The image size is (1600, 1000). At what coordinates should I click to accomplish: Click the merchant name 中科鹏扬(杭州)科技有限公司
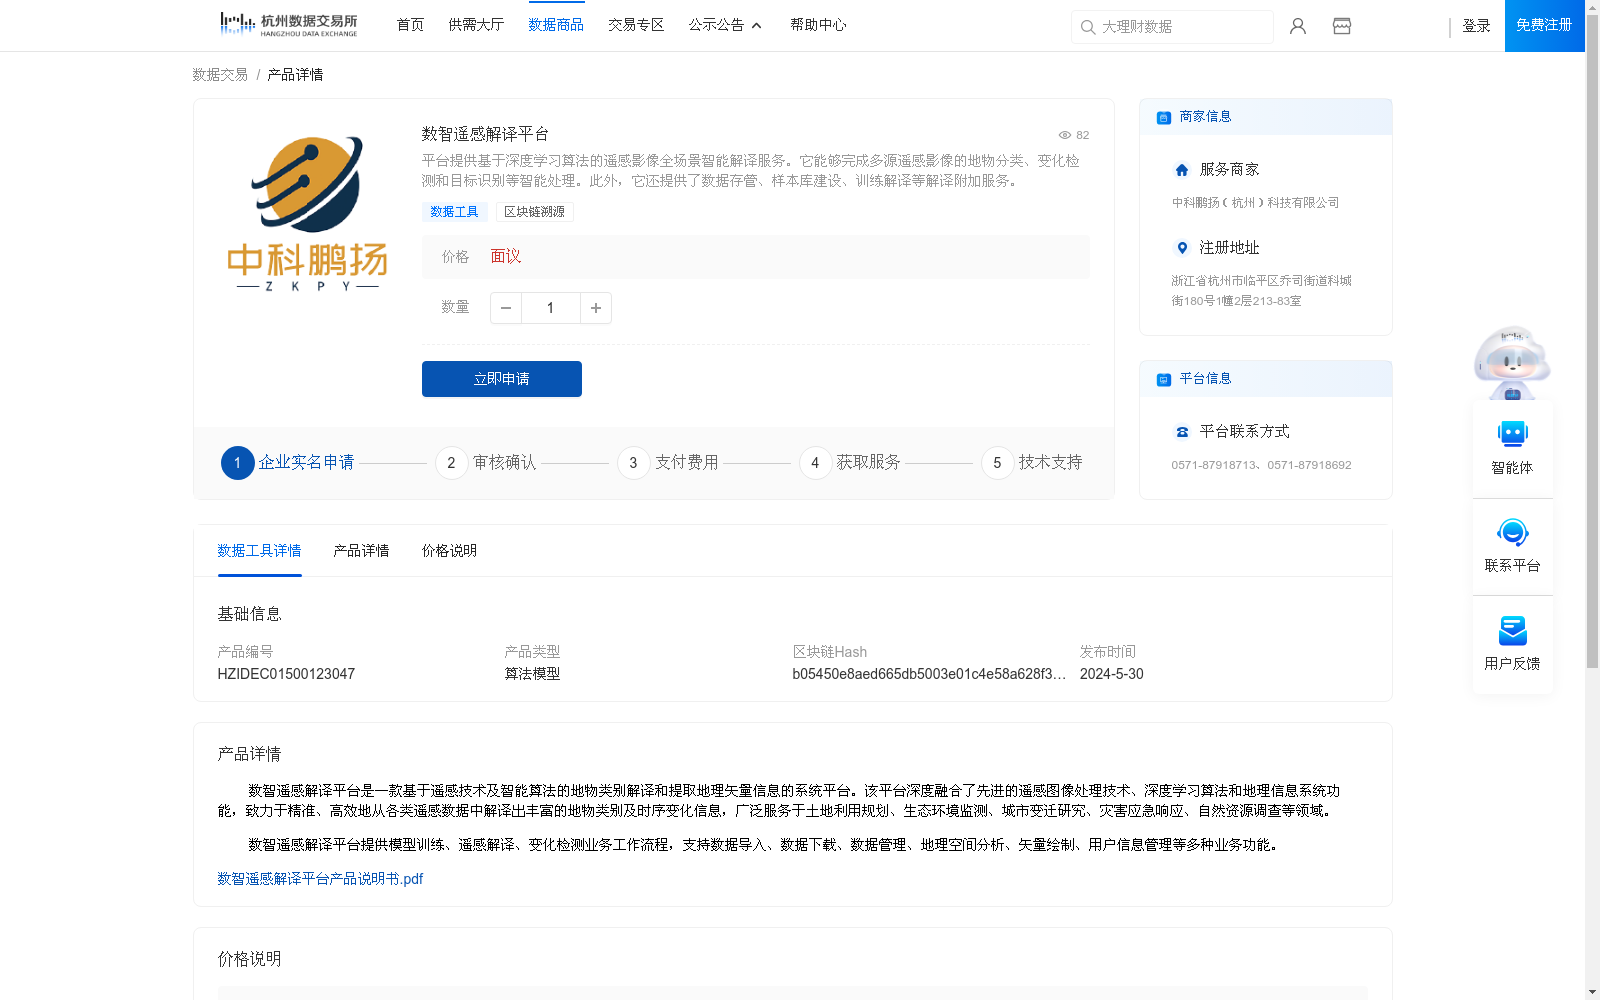point(1255,203)
